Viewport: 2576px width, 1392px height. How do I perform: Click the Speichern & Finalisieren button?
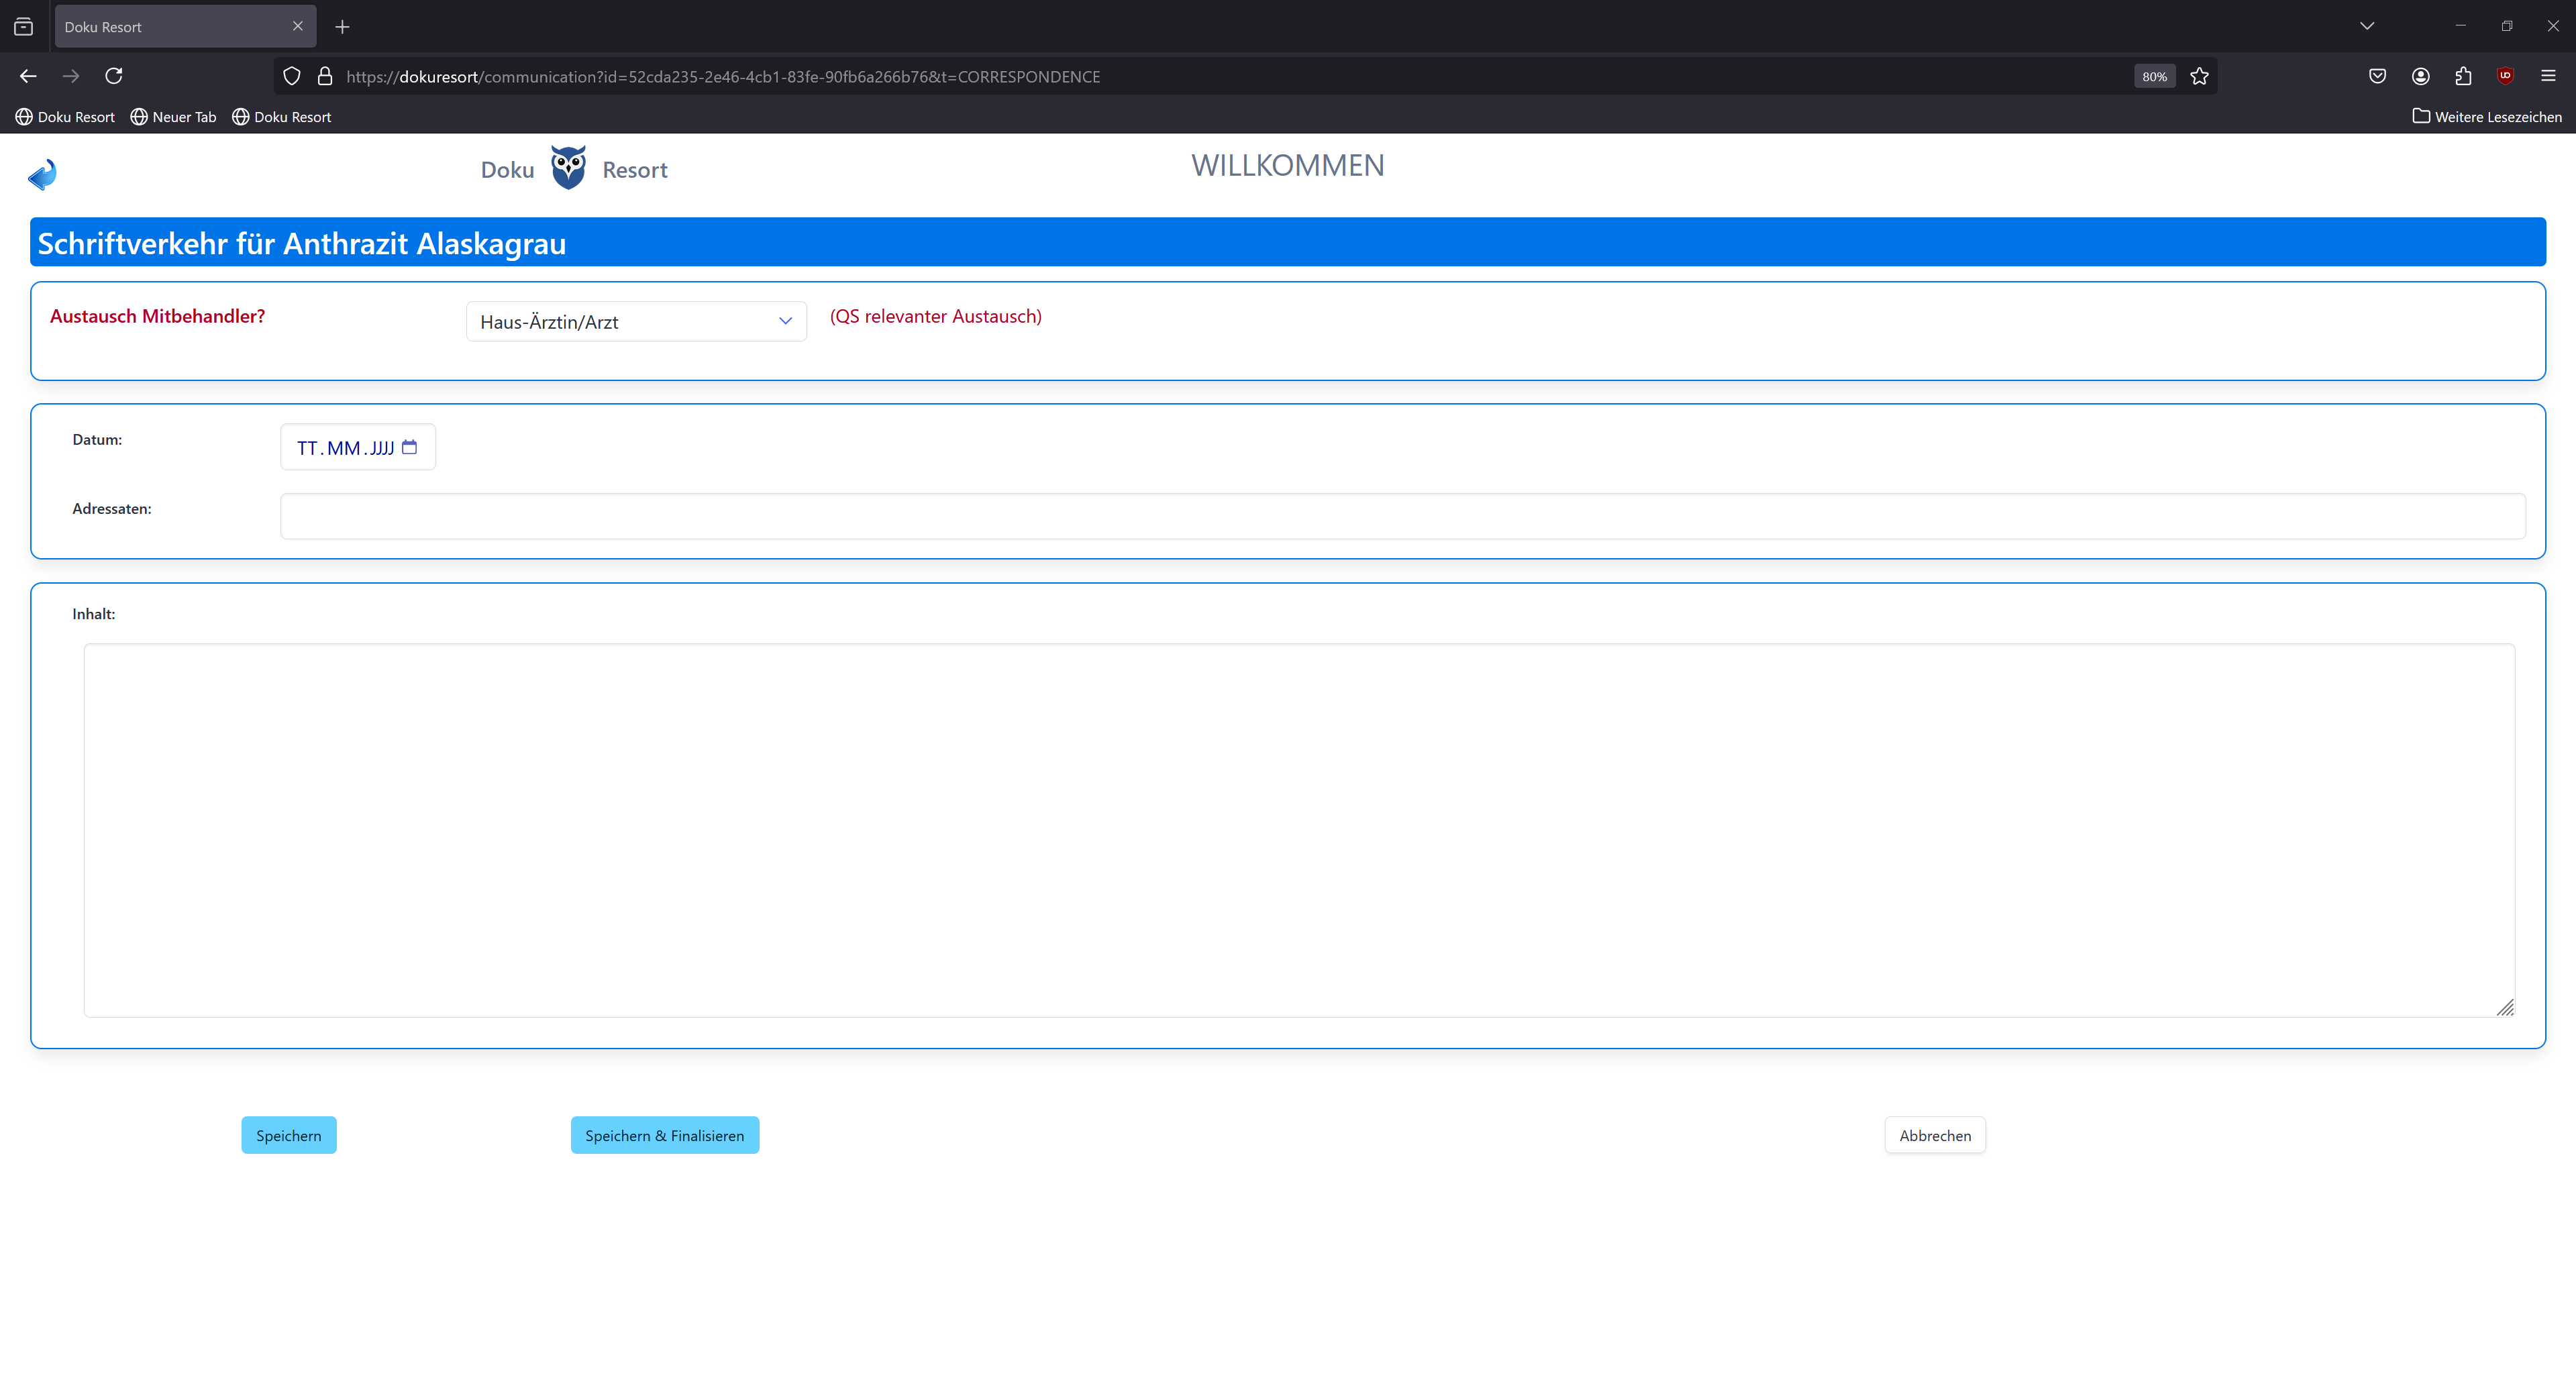pyautogui.click(x=664, y=1135)
